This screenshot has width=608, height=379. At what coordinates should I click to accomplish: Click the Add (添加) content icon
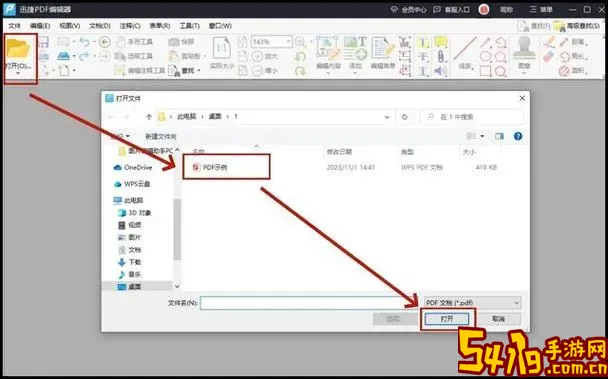355,48
